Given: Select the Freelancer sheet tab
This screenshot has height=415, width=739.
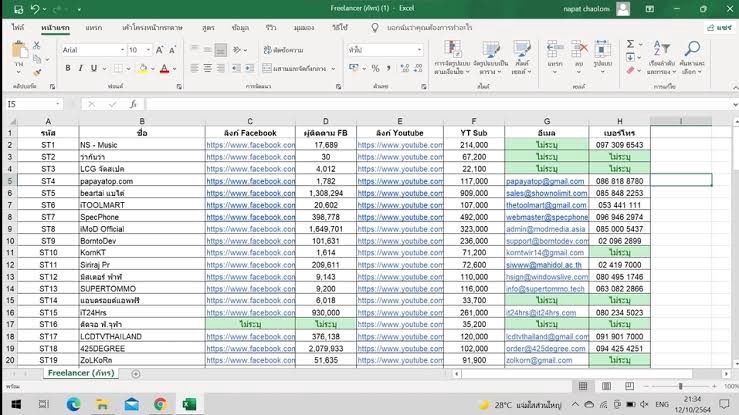Looking at the screenshot, I should [x=81, y=373].
